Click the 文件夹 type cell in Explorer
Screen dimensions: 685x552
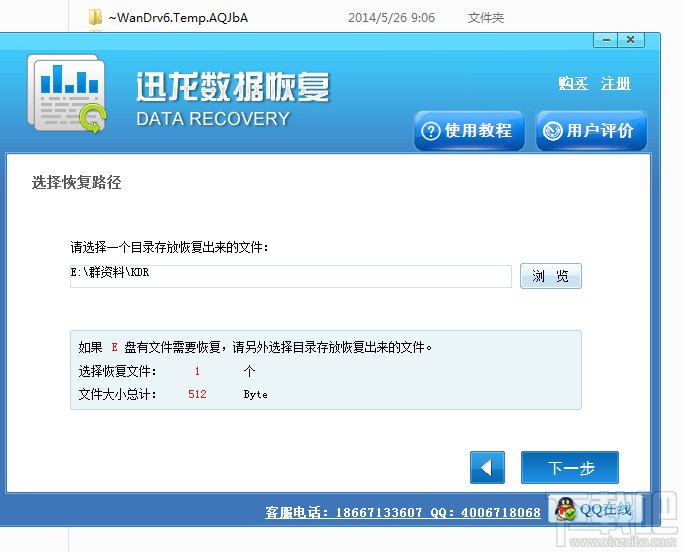click(x=486, y=17)
